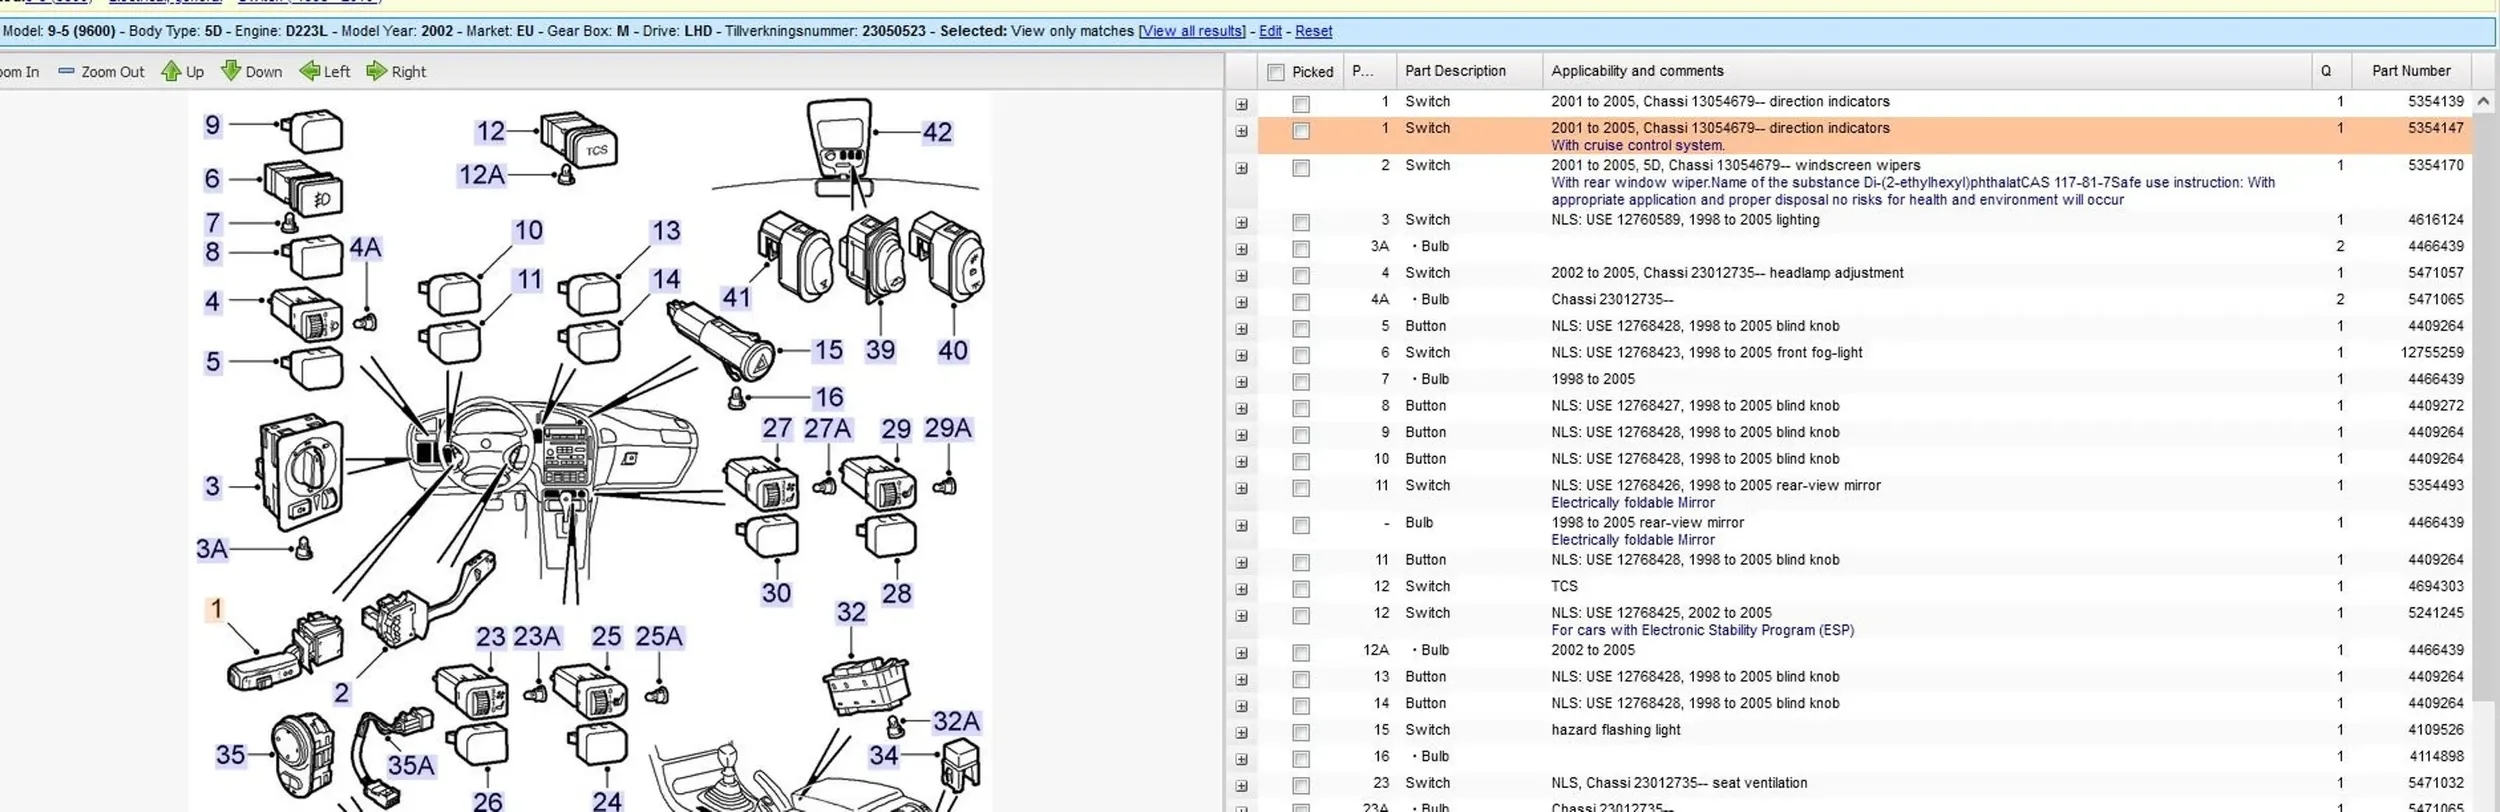Click the Edit link in vehicle bar
This screenshot has height=812, width=2500.
[1270, 31]
